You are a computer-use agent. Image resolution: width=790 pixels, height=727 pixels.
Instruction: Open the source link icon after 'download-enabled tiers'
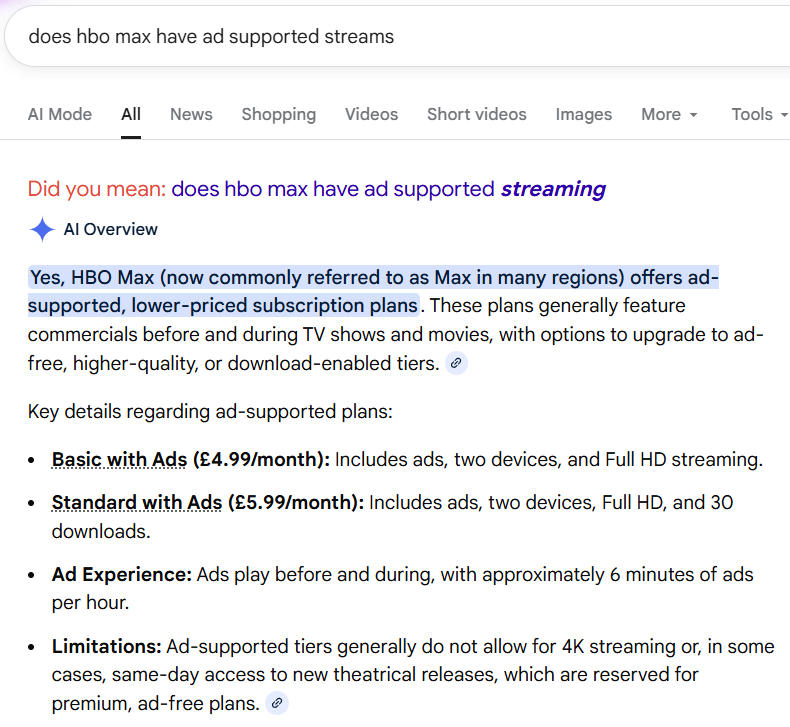pyautogui.click(x=456, y=363)
